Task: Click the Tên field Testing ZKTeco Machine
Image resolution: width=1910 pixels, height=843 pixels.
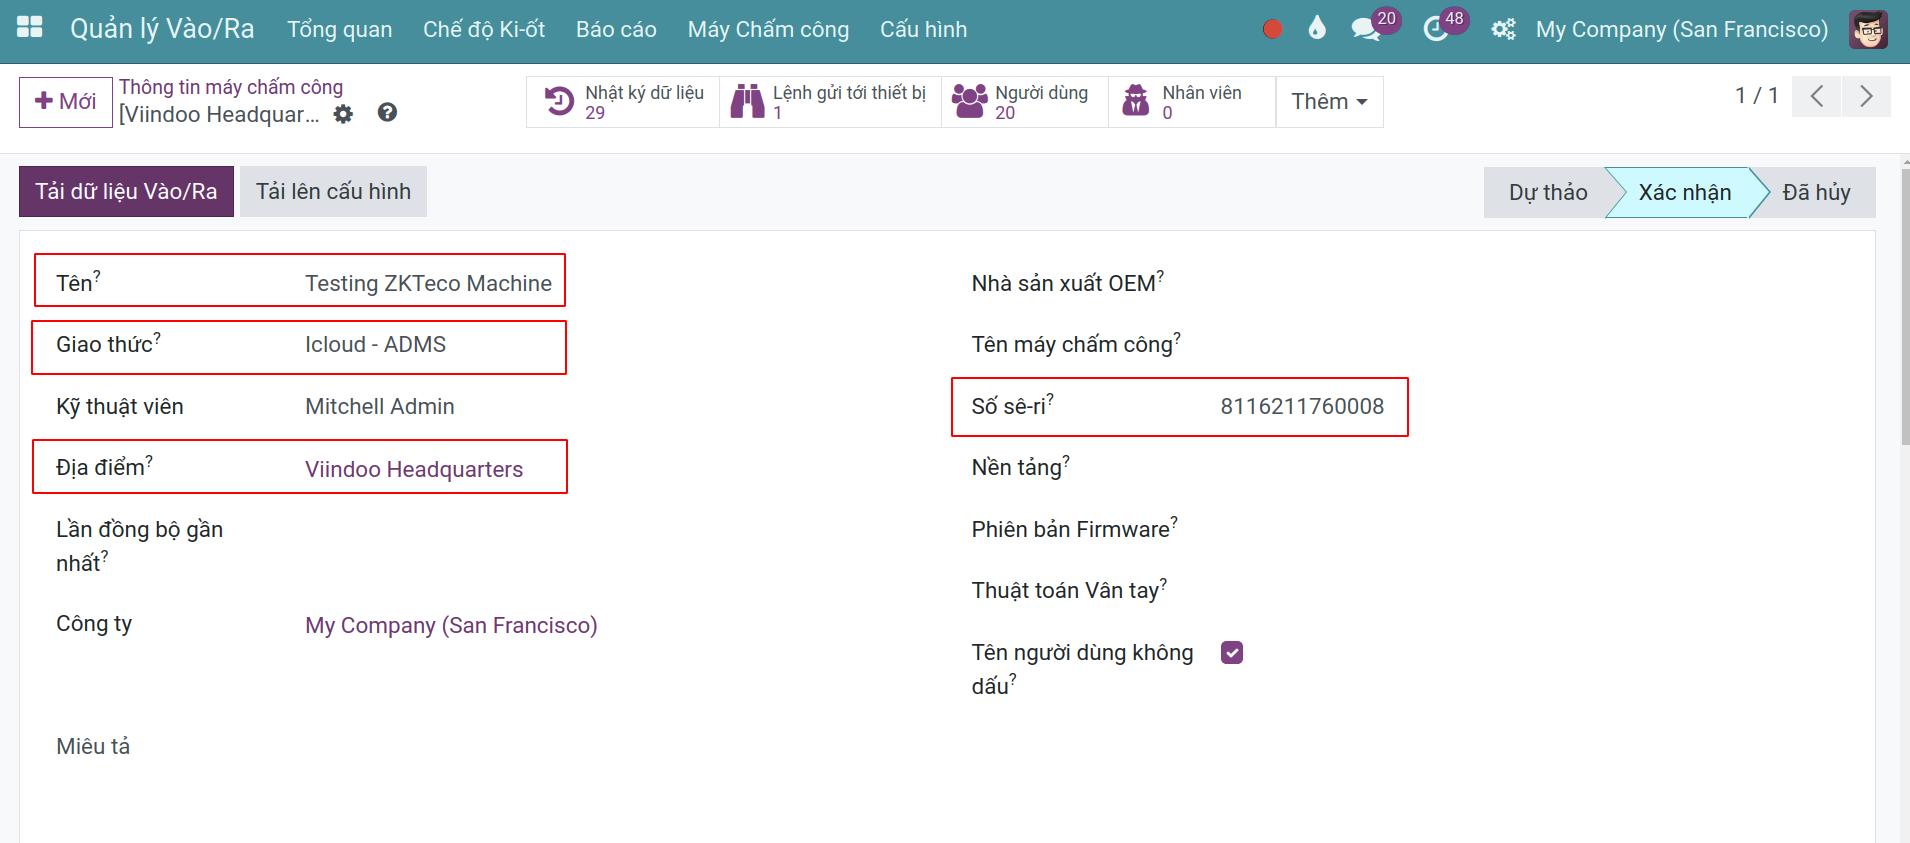Action: click(428, 284)
